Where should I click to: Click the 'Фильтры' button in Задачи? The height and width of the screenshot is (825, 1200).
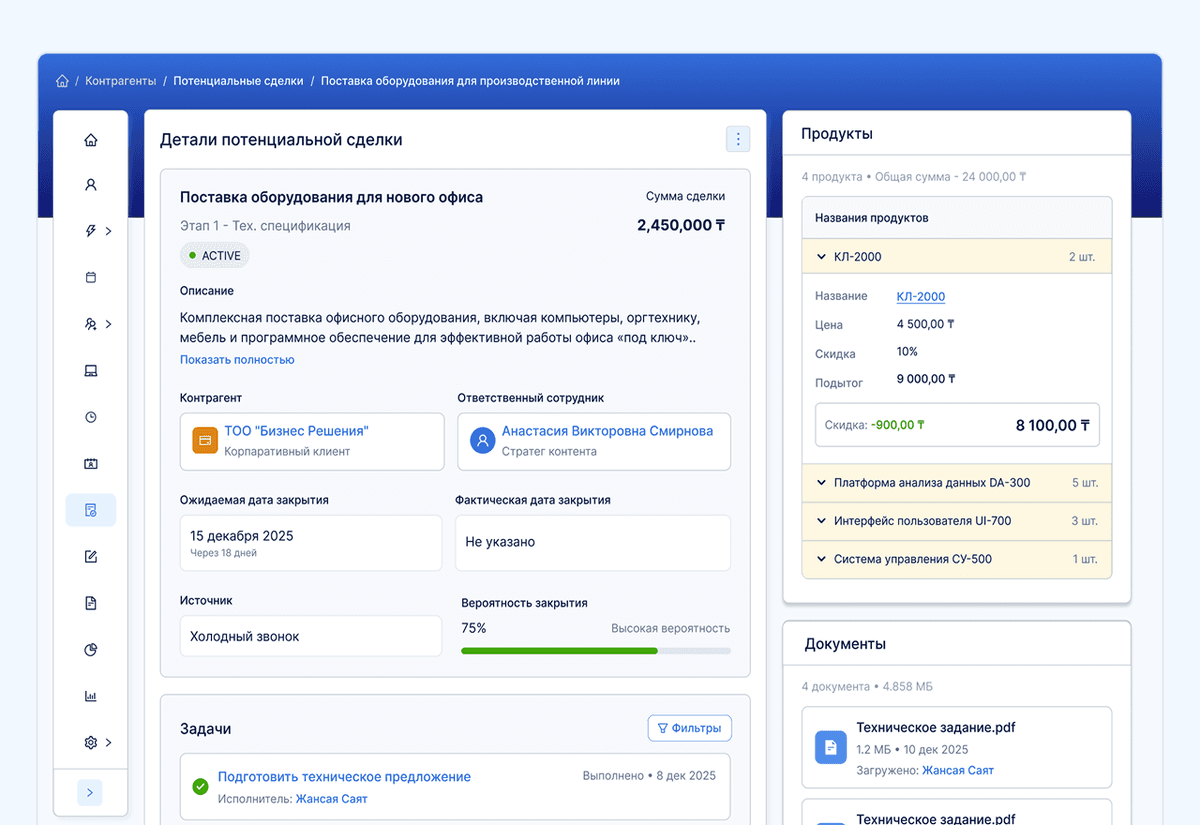[x=689, y=728]
